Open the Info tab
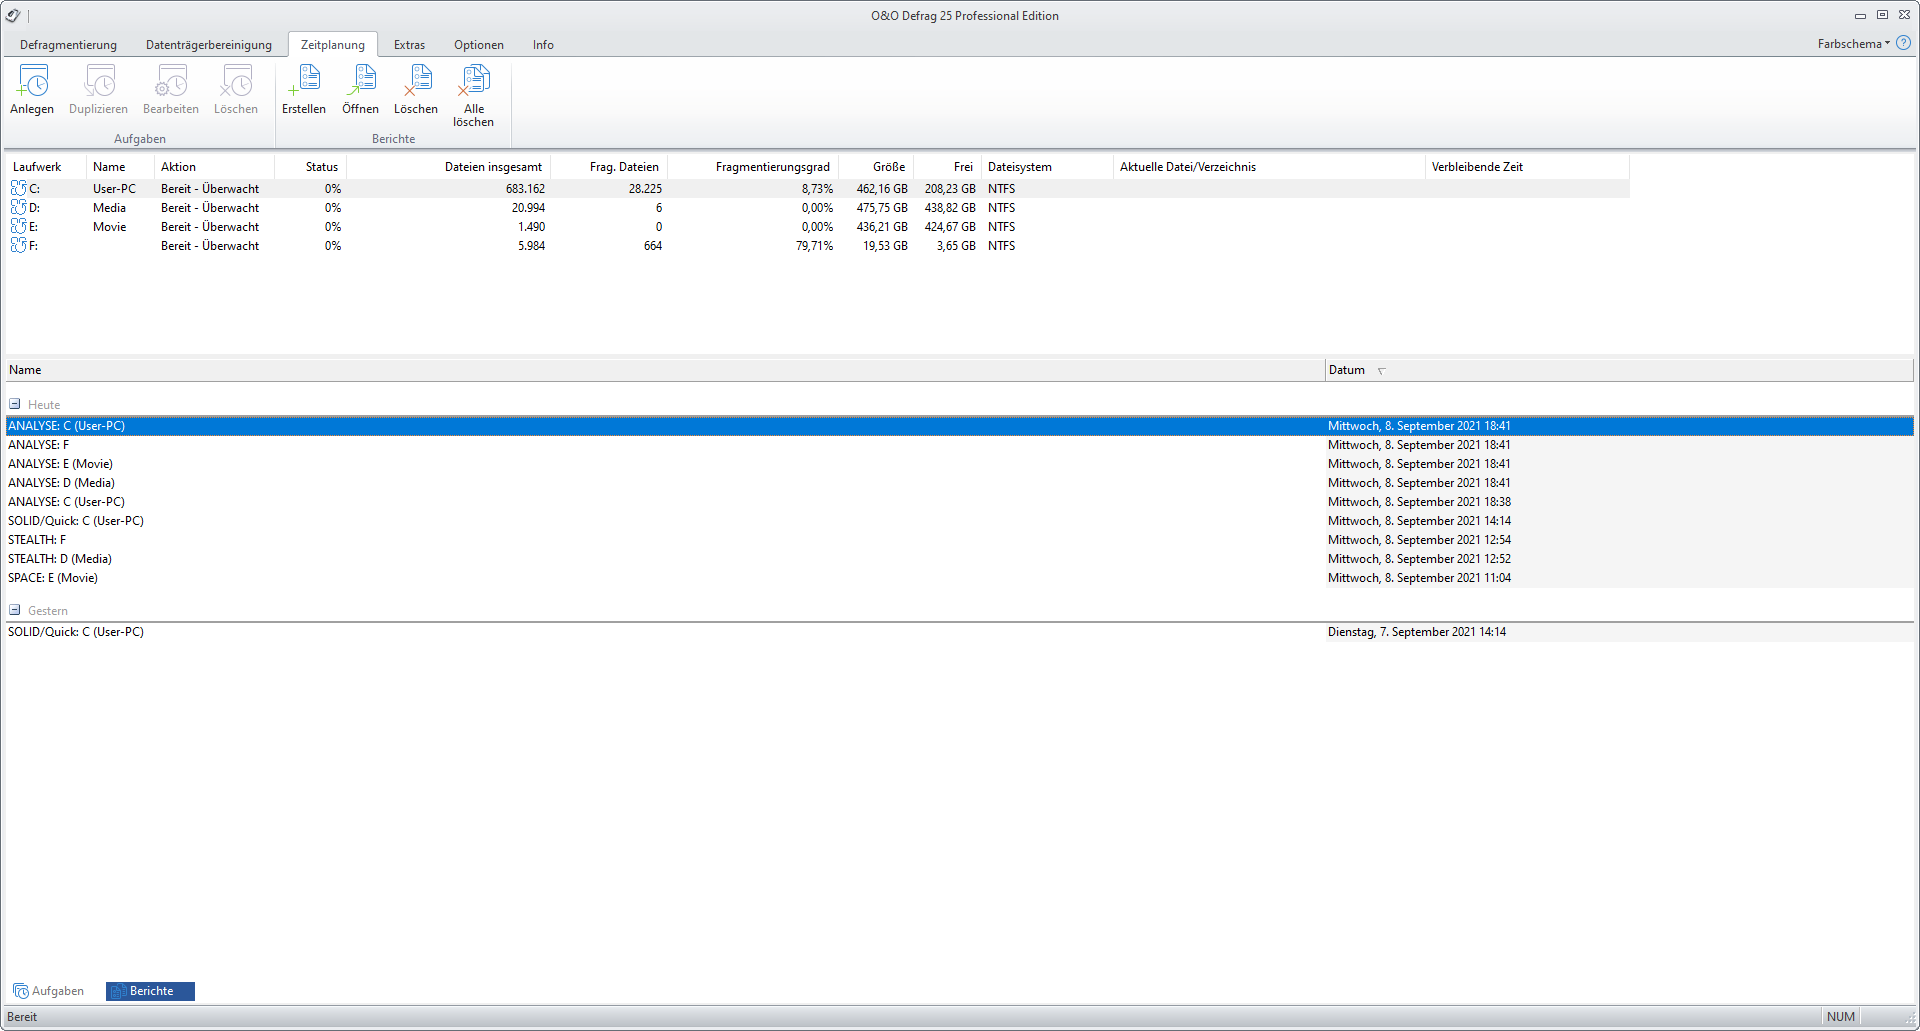Screen dimensions: 1920x1031 (543, 45)
